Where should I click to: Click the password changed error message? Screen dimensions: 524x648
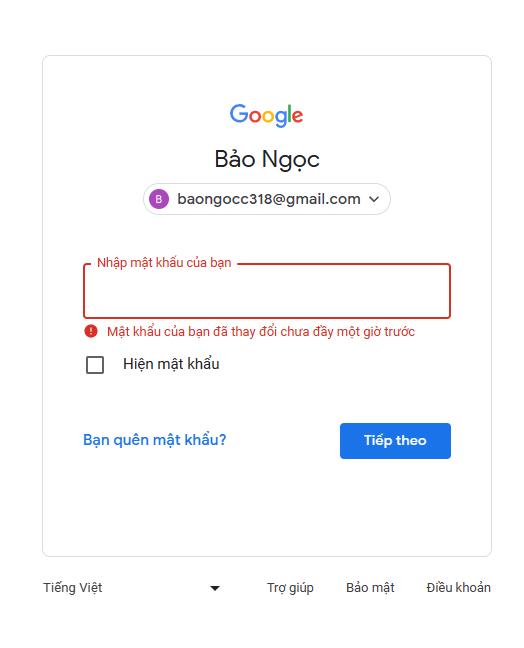261,332
